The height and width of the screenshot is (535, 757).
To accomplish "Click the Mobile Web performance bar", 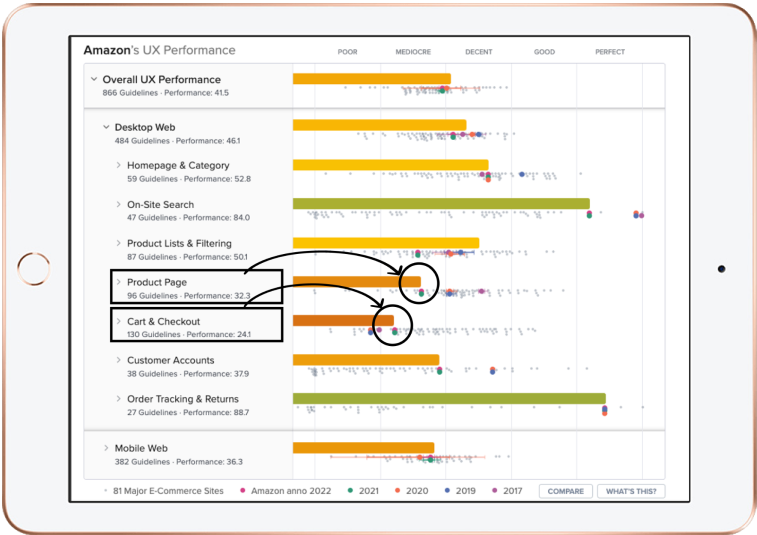I will click(x=364, y=448).
